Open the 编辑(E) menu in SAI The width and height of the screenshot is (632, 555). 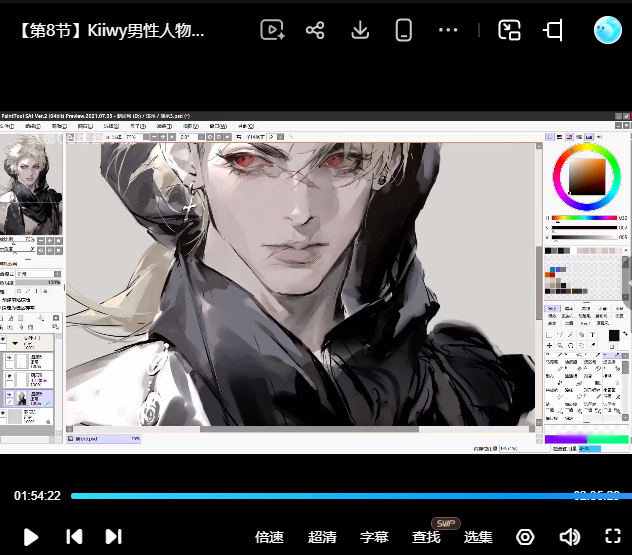click(x=33, y=126)
